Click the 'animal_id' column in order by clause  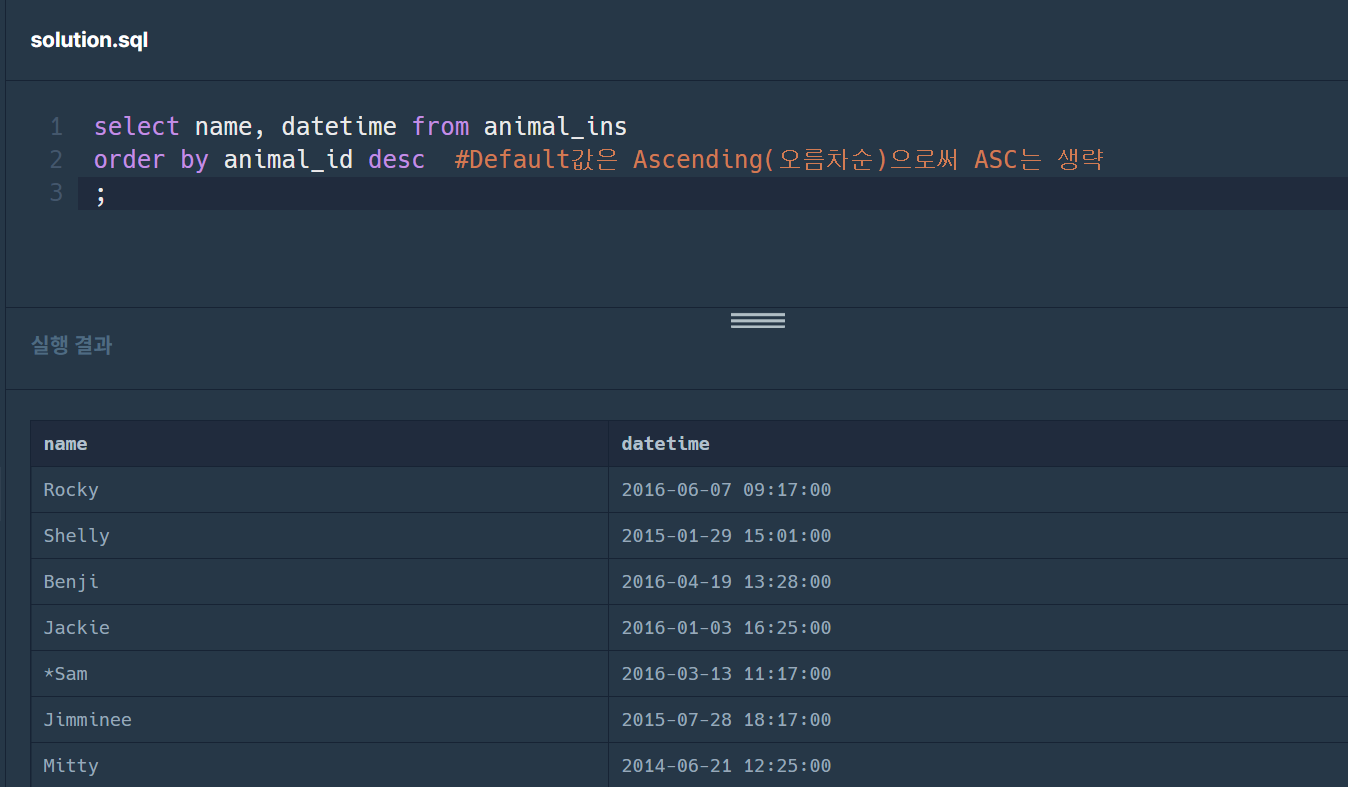(x=288, y=159)
